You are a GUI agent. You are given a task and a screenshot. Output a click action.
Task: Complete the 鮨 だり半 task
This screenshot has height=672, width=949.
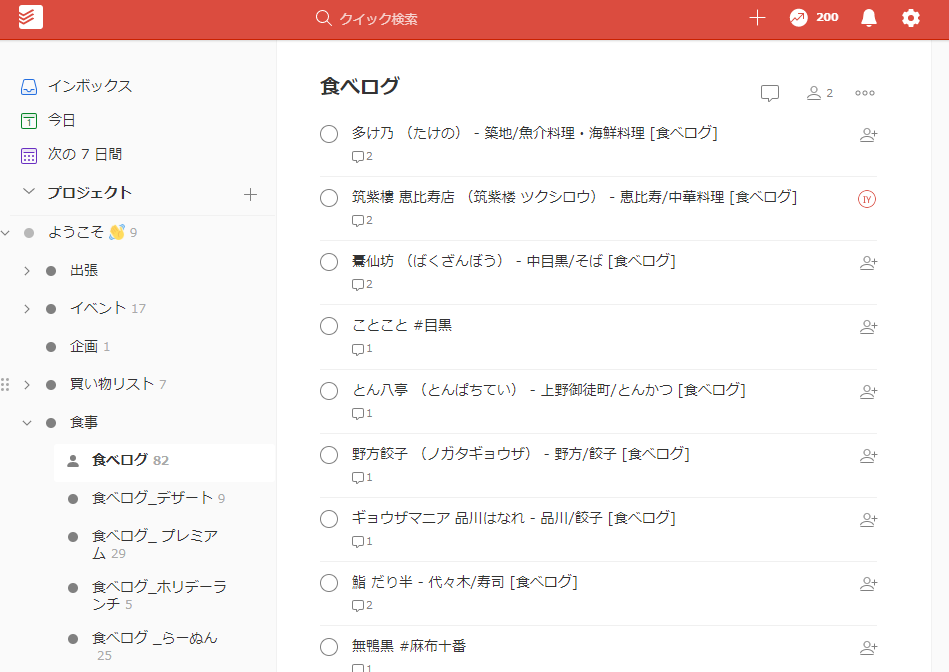[x=329, y=583]
